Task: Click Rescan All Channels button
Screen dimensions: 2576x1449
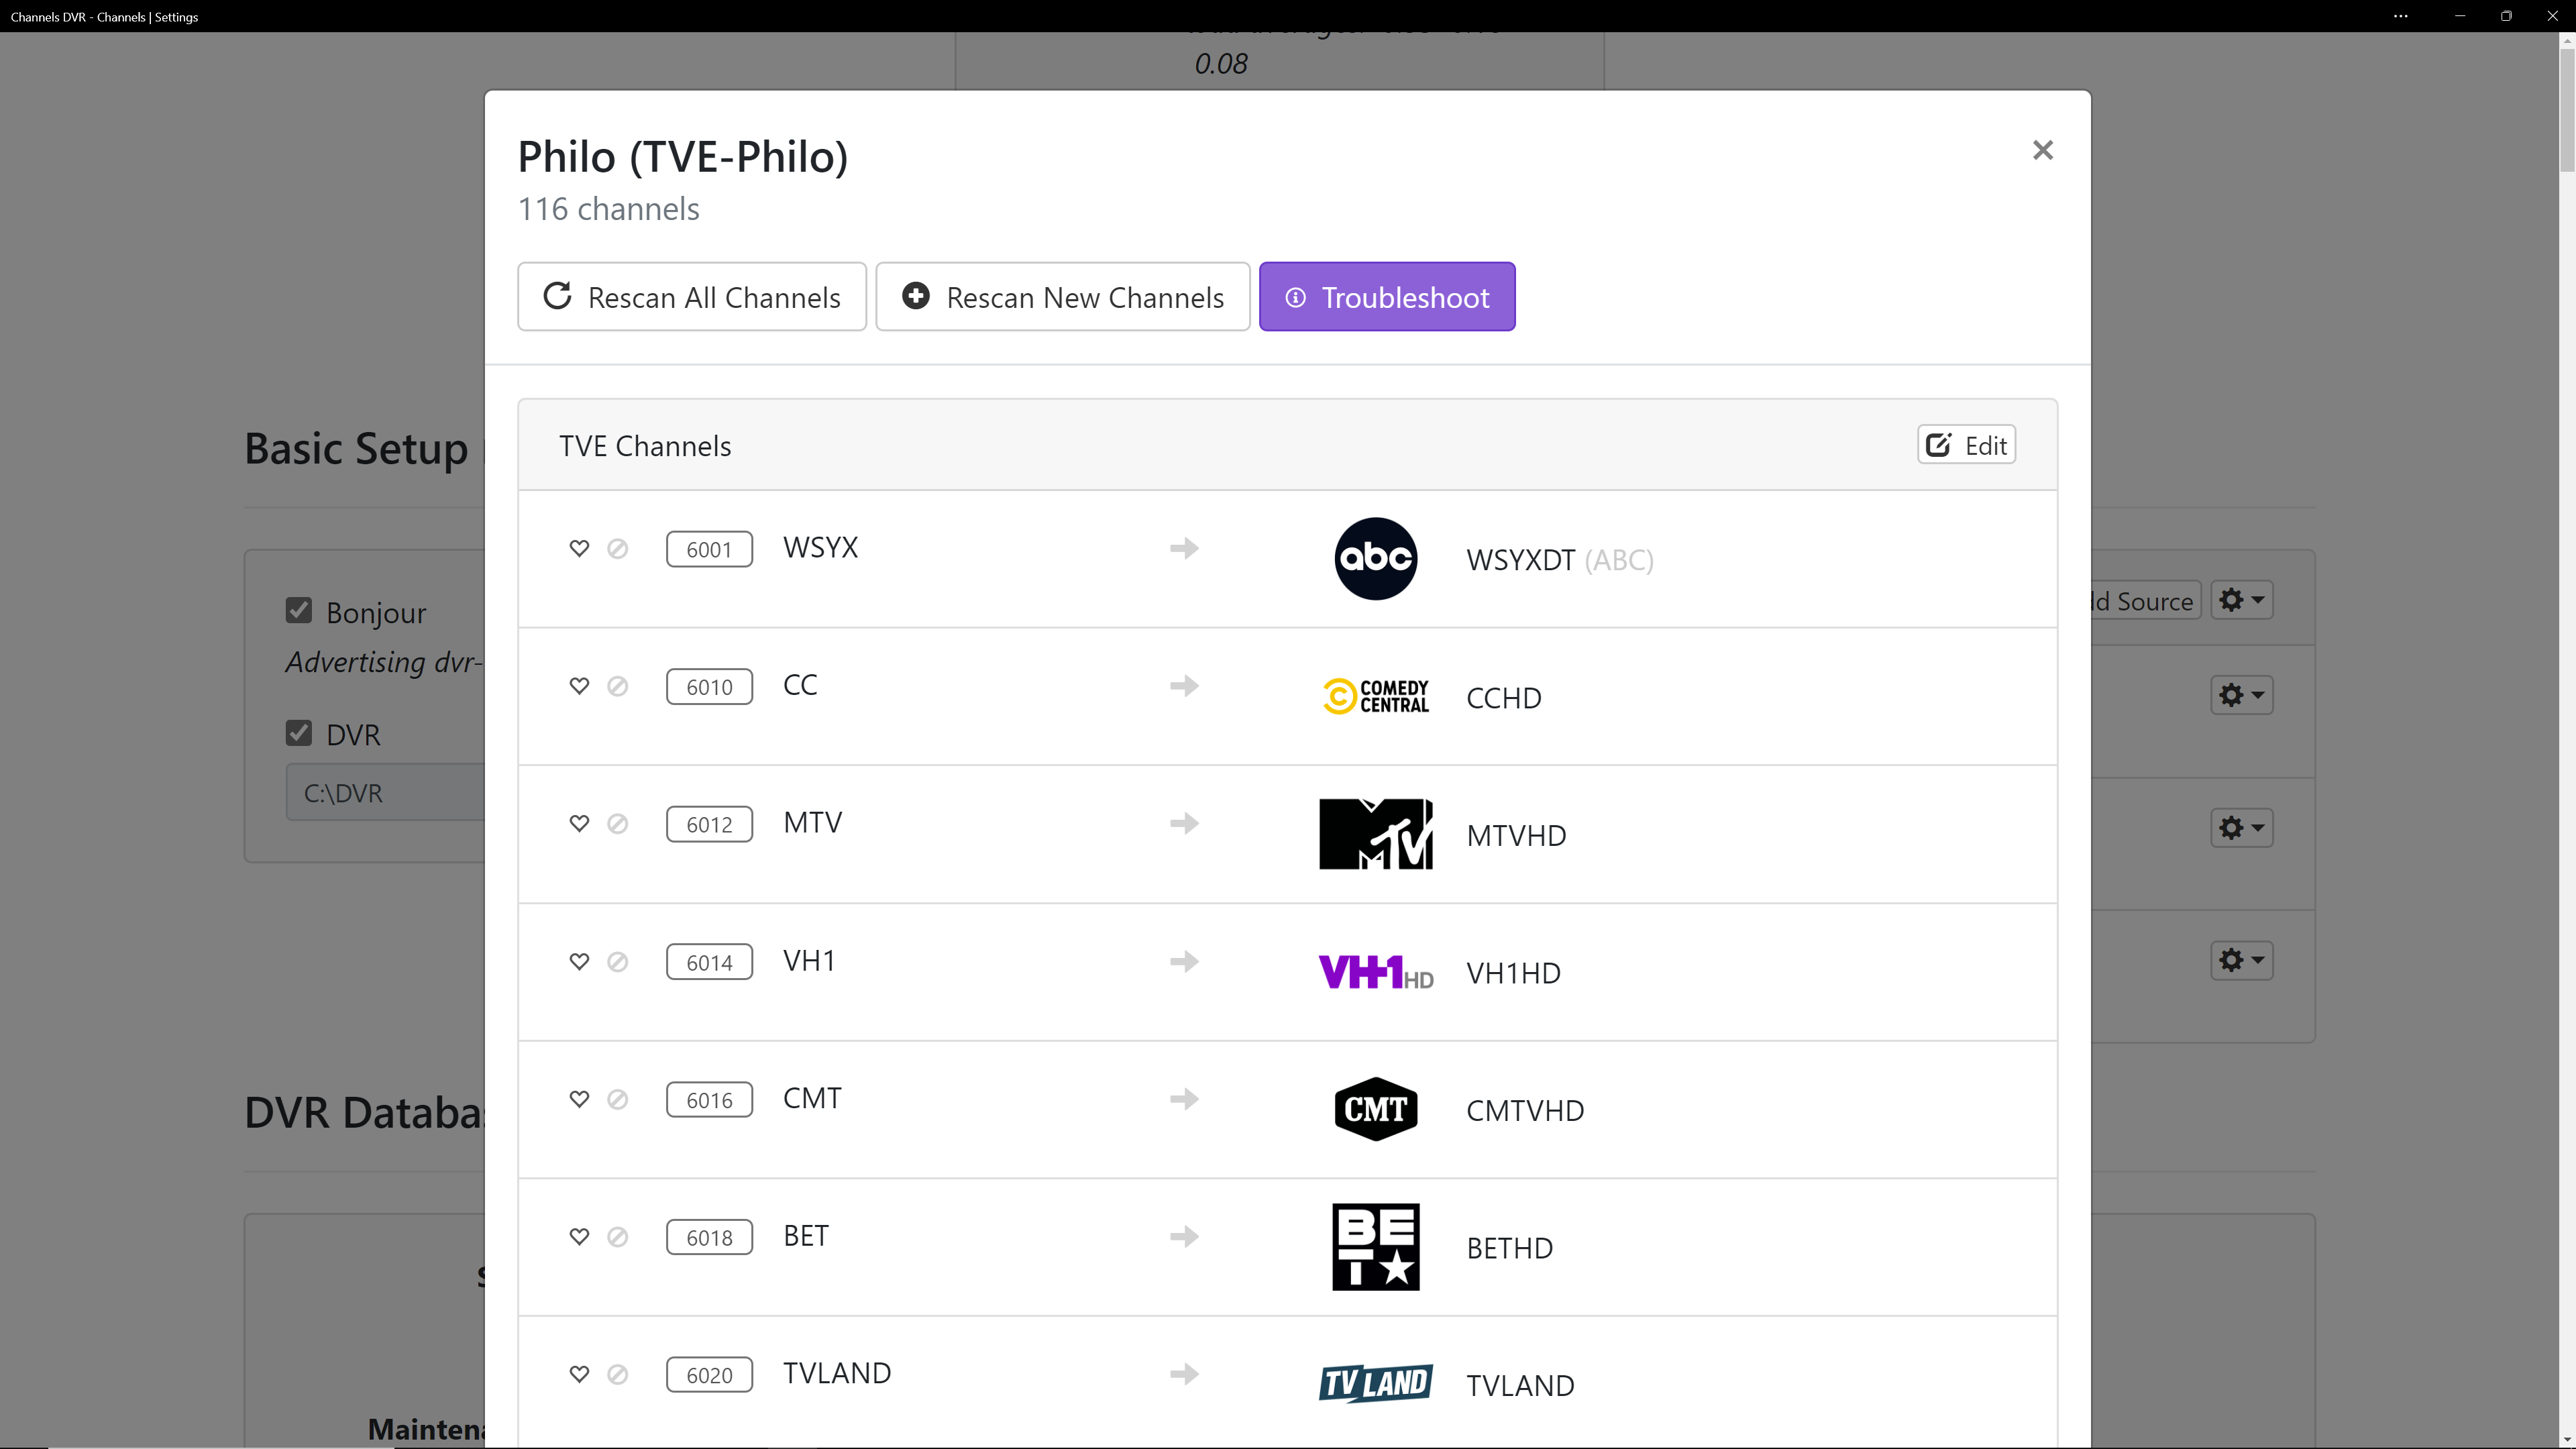Action: click(691, 297)
